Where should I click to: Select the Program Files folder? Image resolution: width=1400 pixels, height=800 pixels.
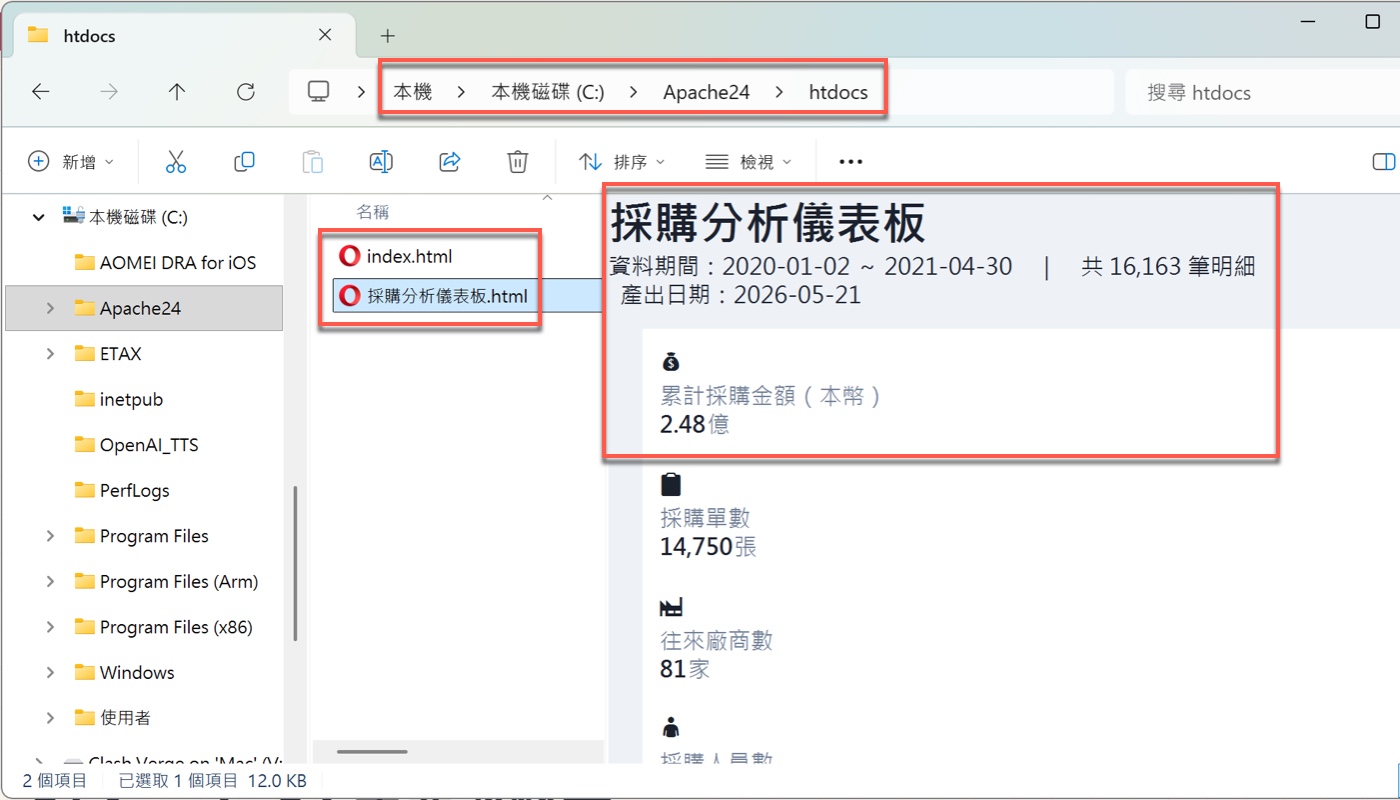coord(142,536)
